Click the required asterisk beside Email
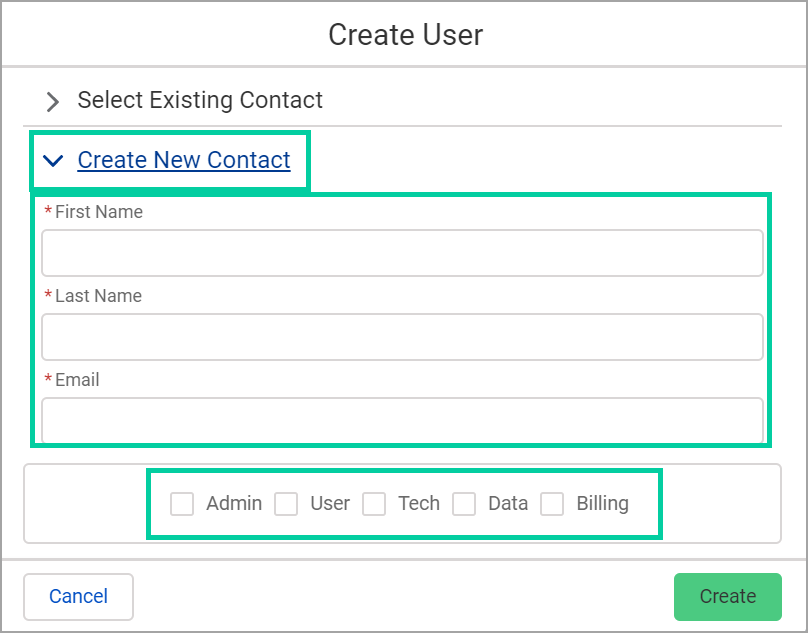The width and height of the screenshot is (808, 633). 49,380
